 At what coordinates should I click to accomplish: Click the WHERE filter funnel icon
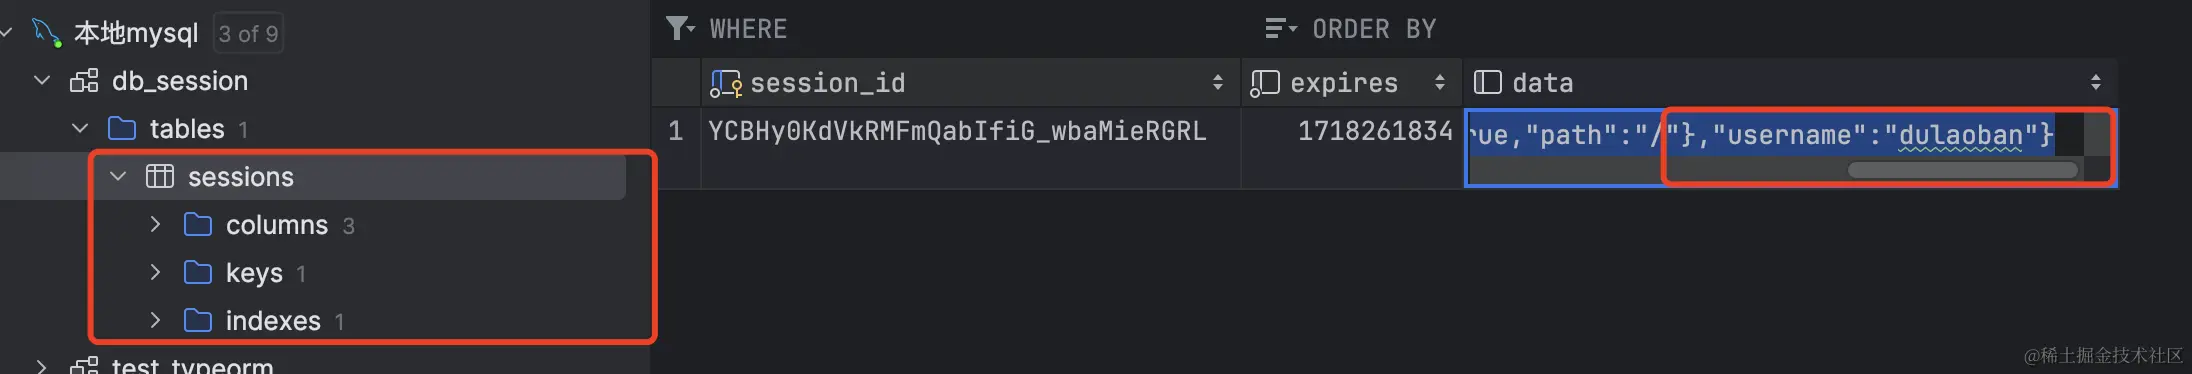coord(680,29)
